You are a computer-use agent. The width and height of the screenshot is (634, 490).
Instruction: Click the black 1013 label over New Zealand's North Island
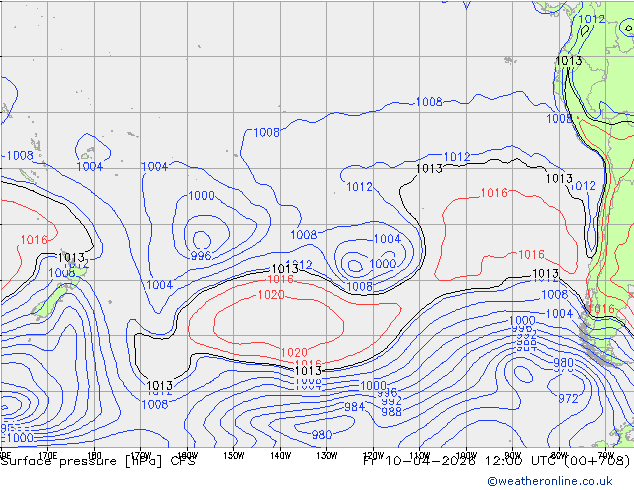(71, 258)
